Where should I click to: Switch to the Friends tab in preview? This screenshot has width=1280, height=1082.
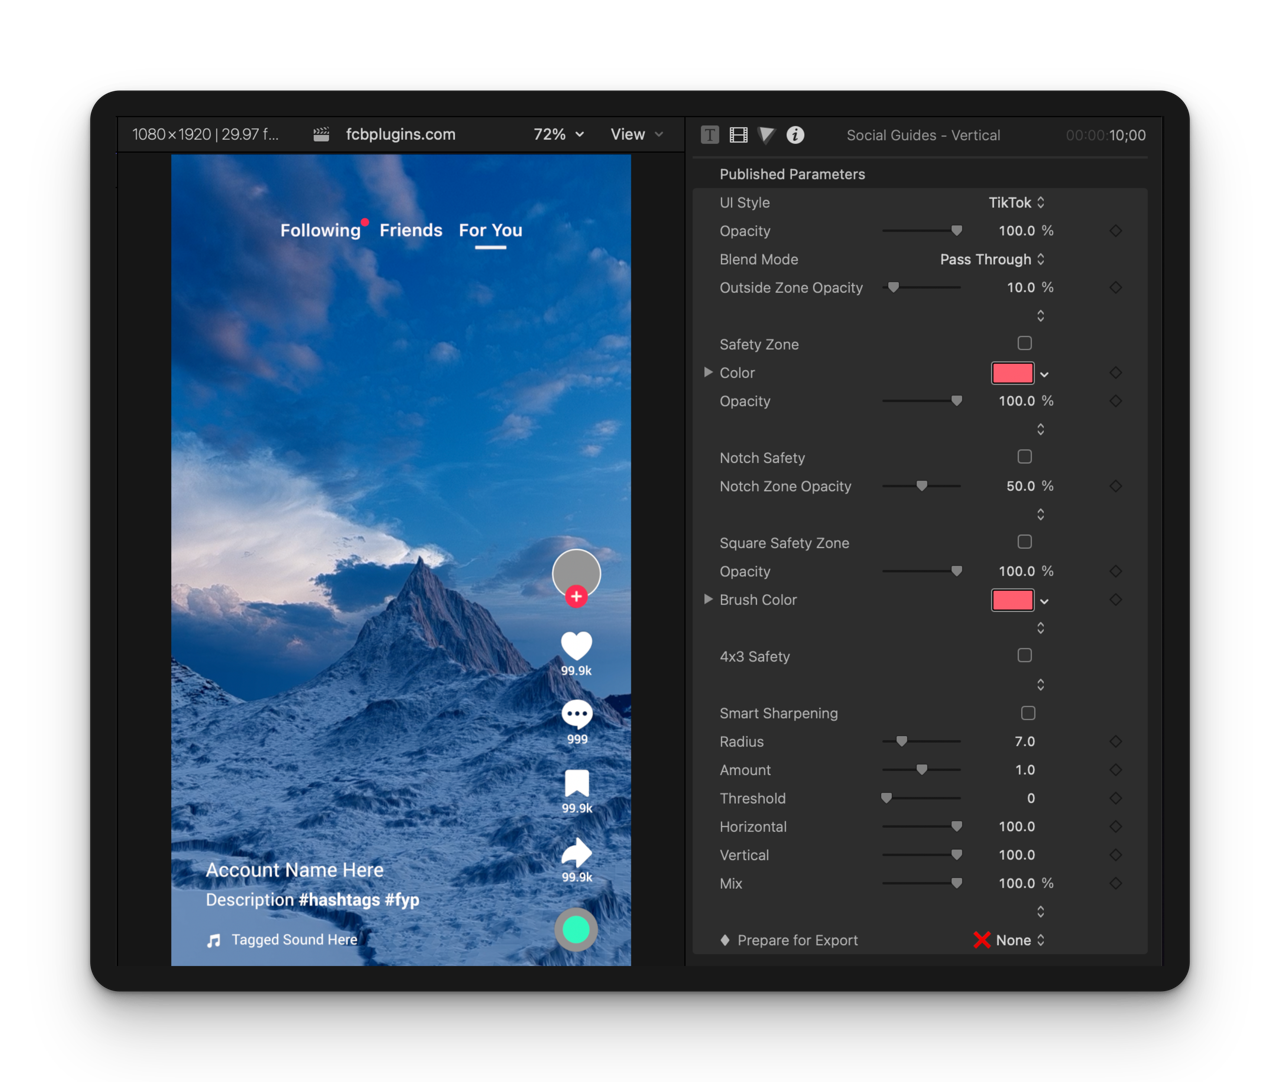411,230
